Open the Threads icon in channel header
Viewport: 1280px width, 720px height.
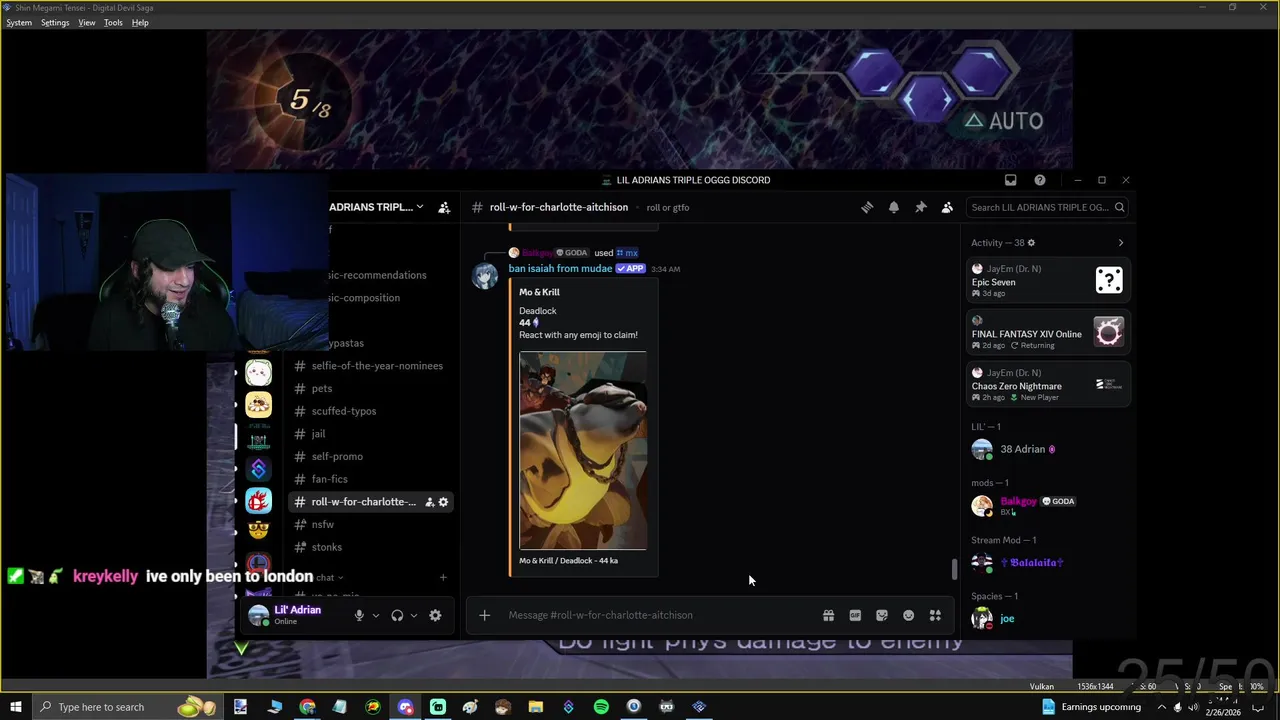click(x=867, y=207)
